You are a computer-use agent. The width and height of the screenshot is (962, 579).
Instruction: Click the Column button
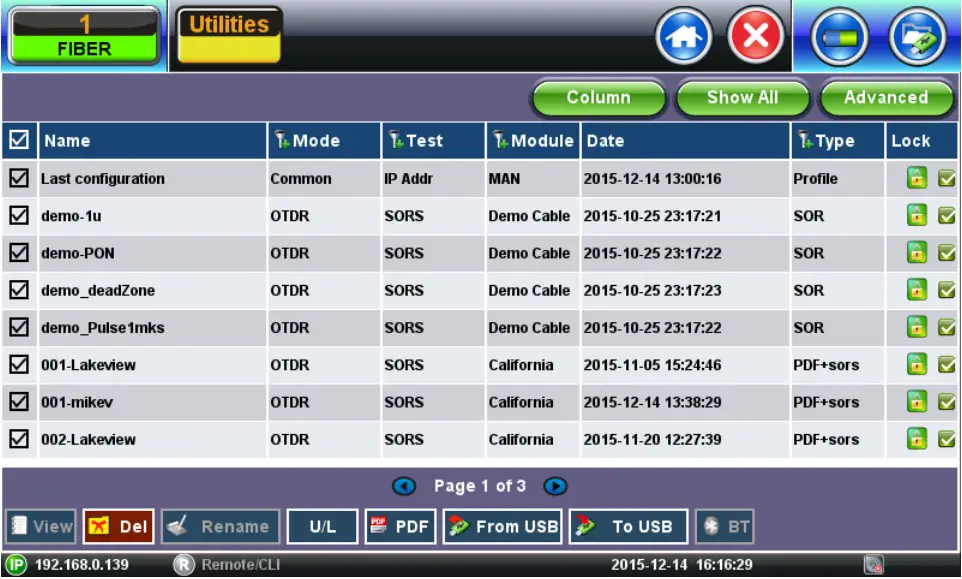598,98
